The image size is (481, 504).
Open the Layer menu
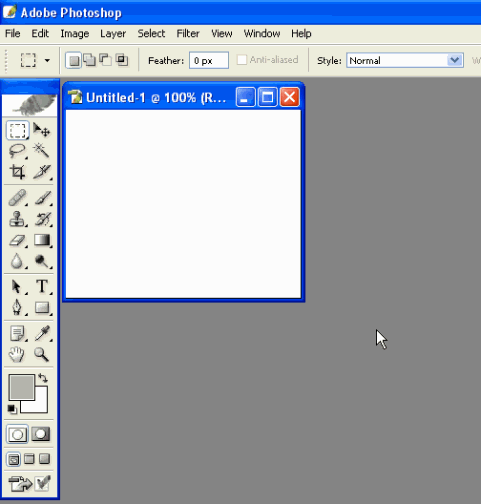(x=113, y=34)
